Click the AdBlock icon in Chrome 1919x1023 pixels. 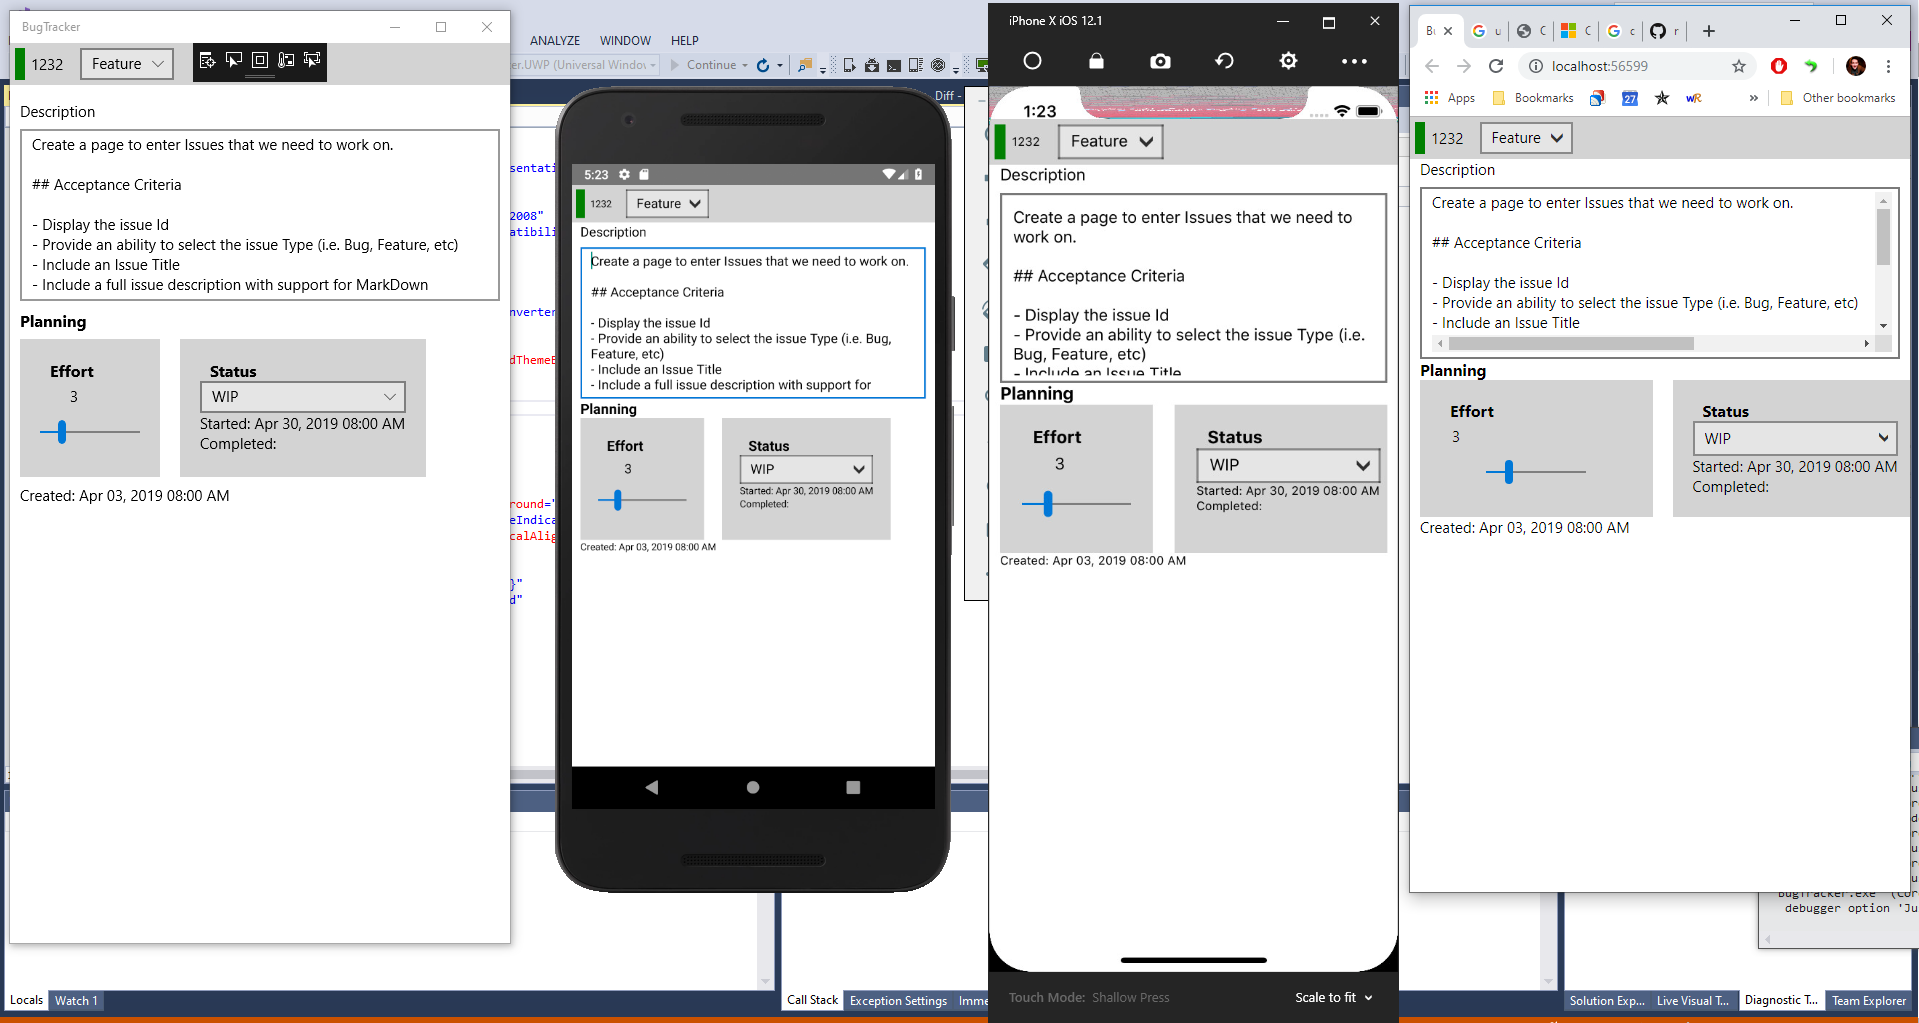1779,66
